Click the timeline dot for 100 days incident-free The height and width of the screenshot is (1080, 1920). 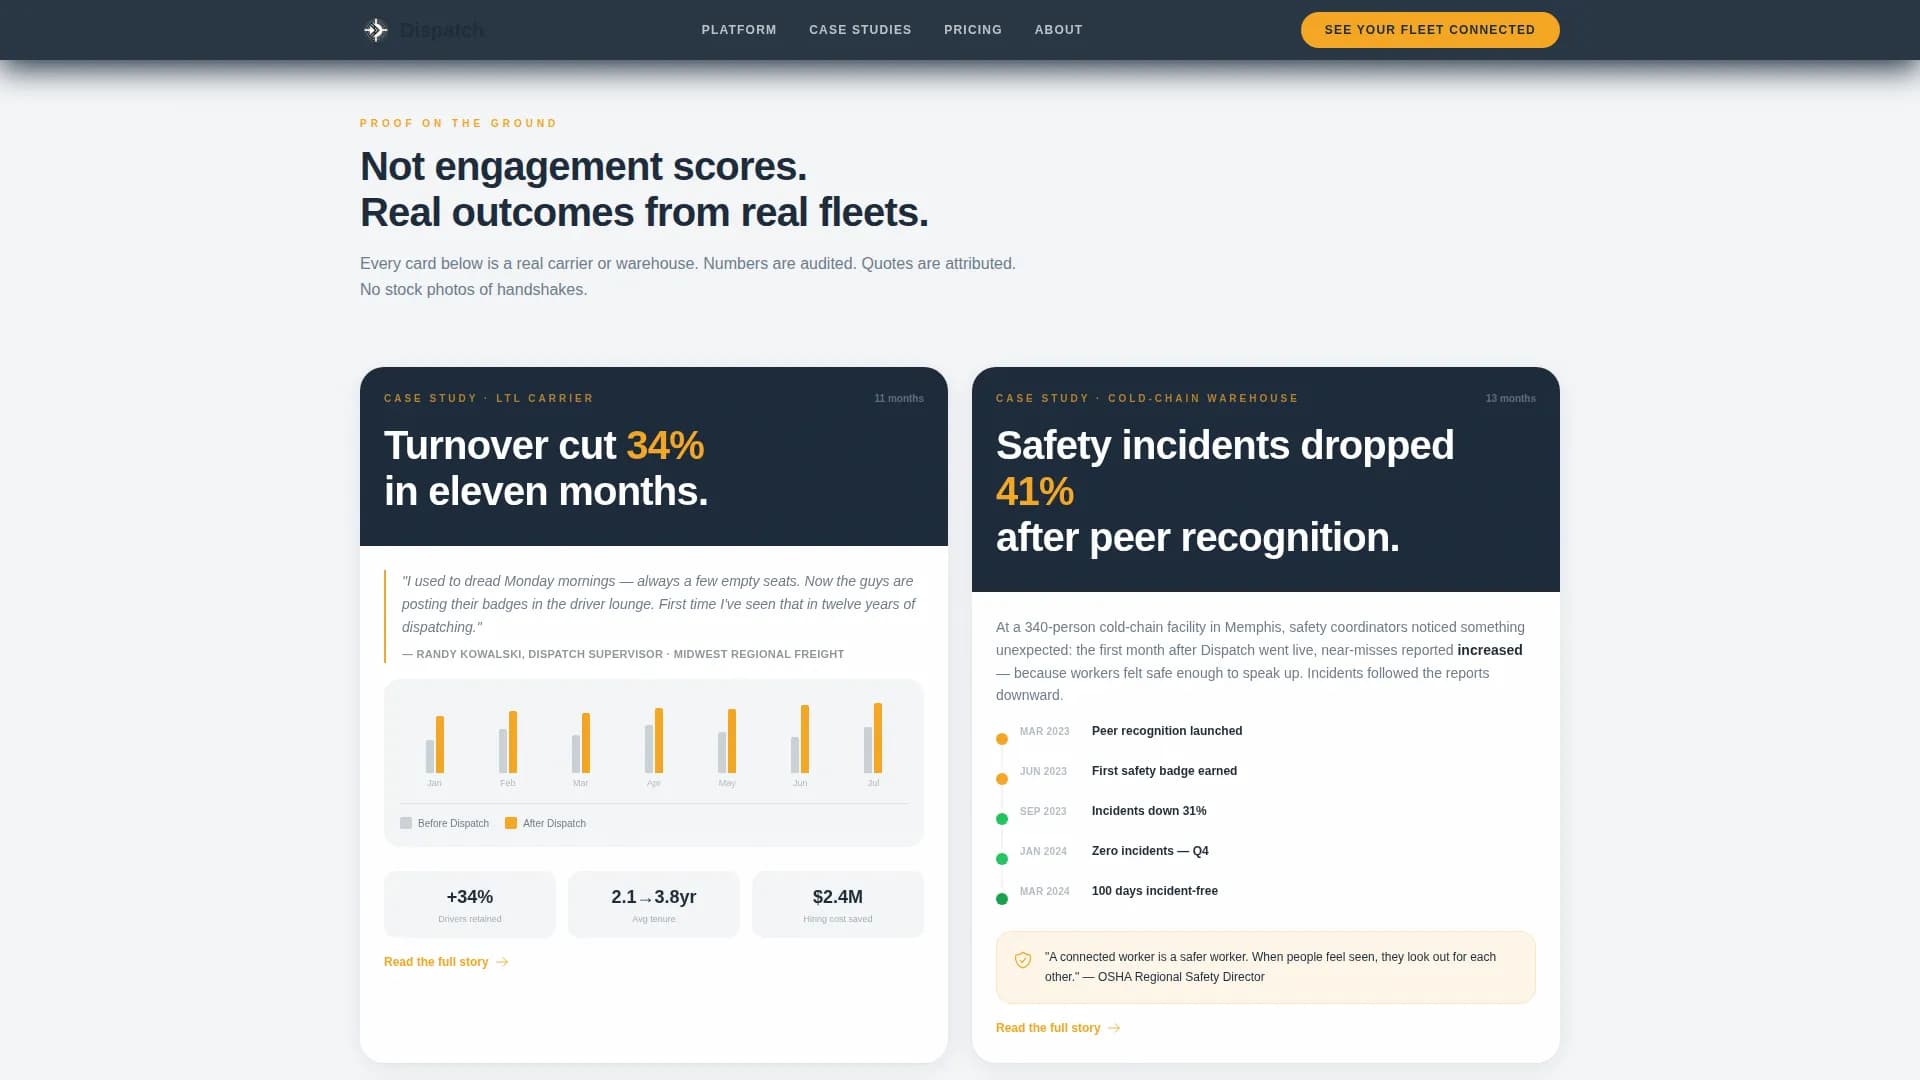click(x=1001, y=898)
